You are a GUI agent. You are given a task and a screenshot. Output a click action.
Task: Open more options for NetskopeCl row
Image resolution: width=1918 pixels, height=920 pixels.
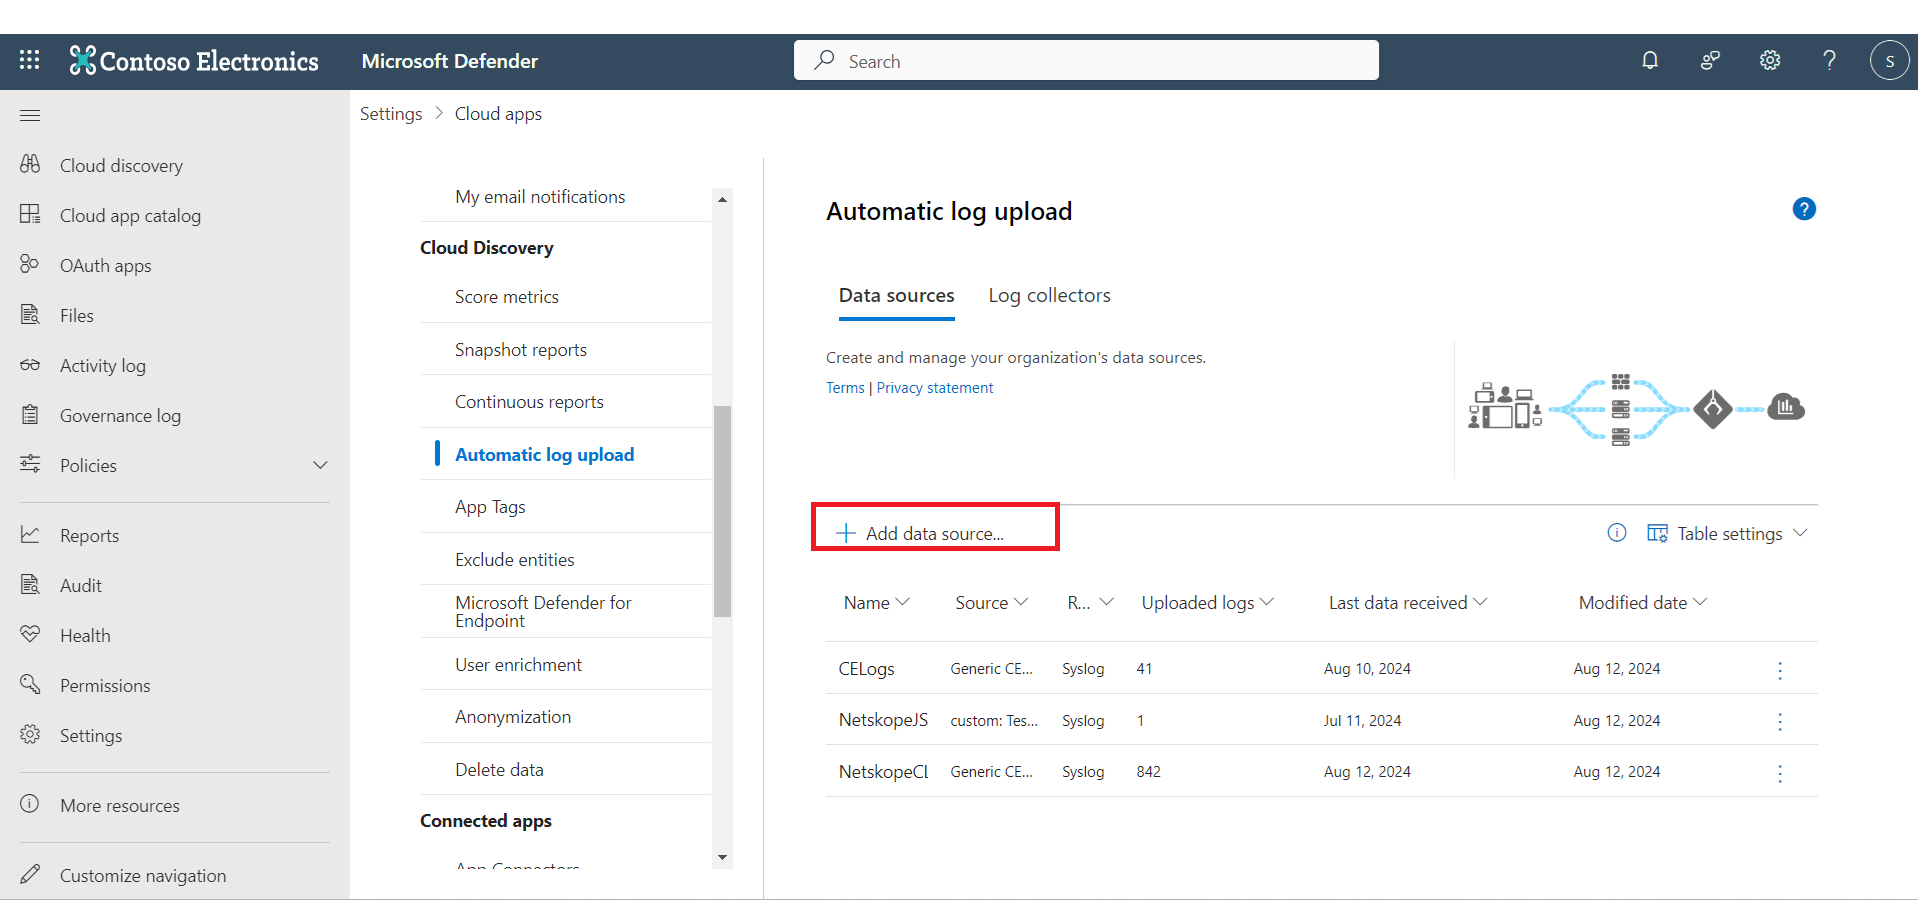[1780, 773]
